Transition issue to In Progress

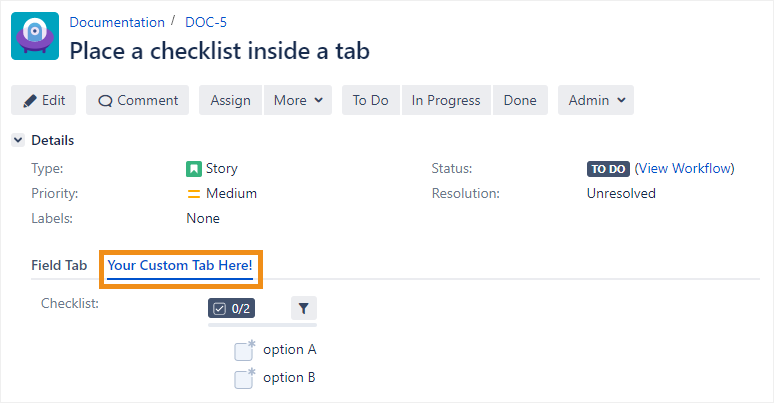[x=446, y=100]
